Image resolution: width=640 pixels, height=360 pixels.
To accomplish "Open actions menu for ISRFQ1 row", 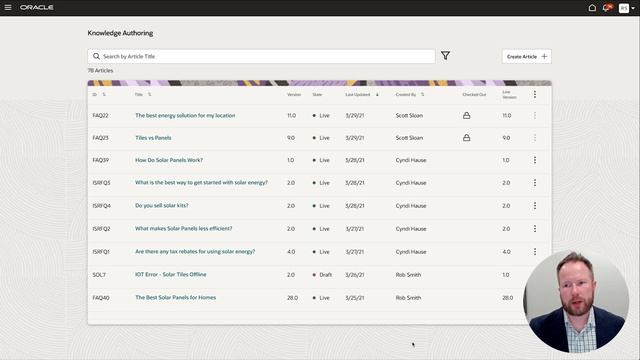I will click(535, 251).
